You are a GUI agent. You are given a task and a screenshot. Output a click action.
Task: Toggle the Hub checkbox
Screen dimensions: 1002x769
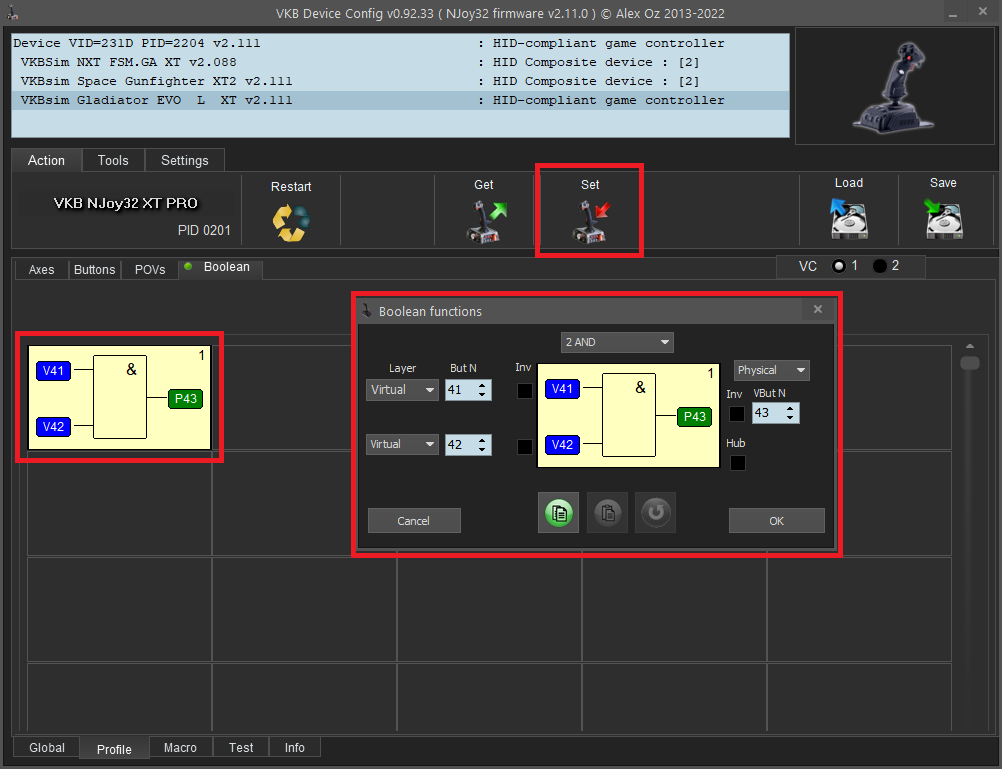point(737,463)
